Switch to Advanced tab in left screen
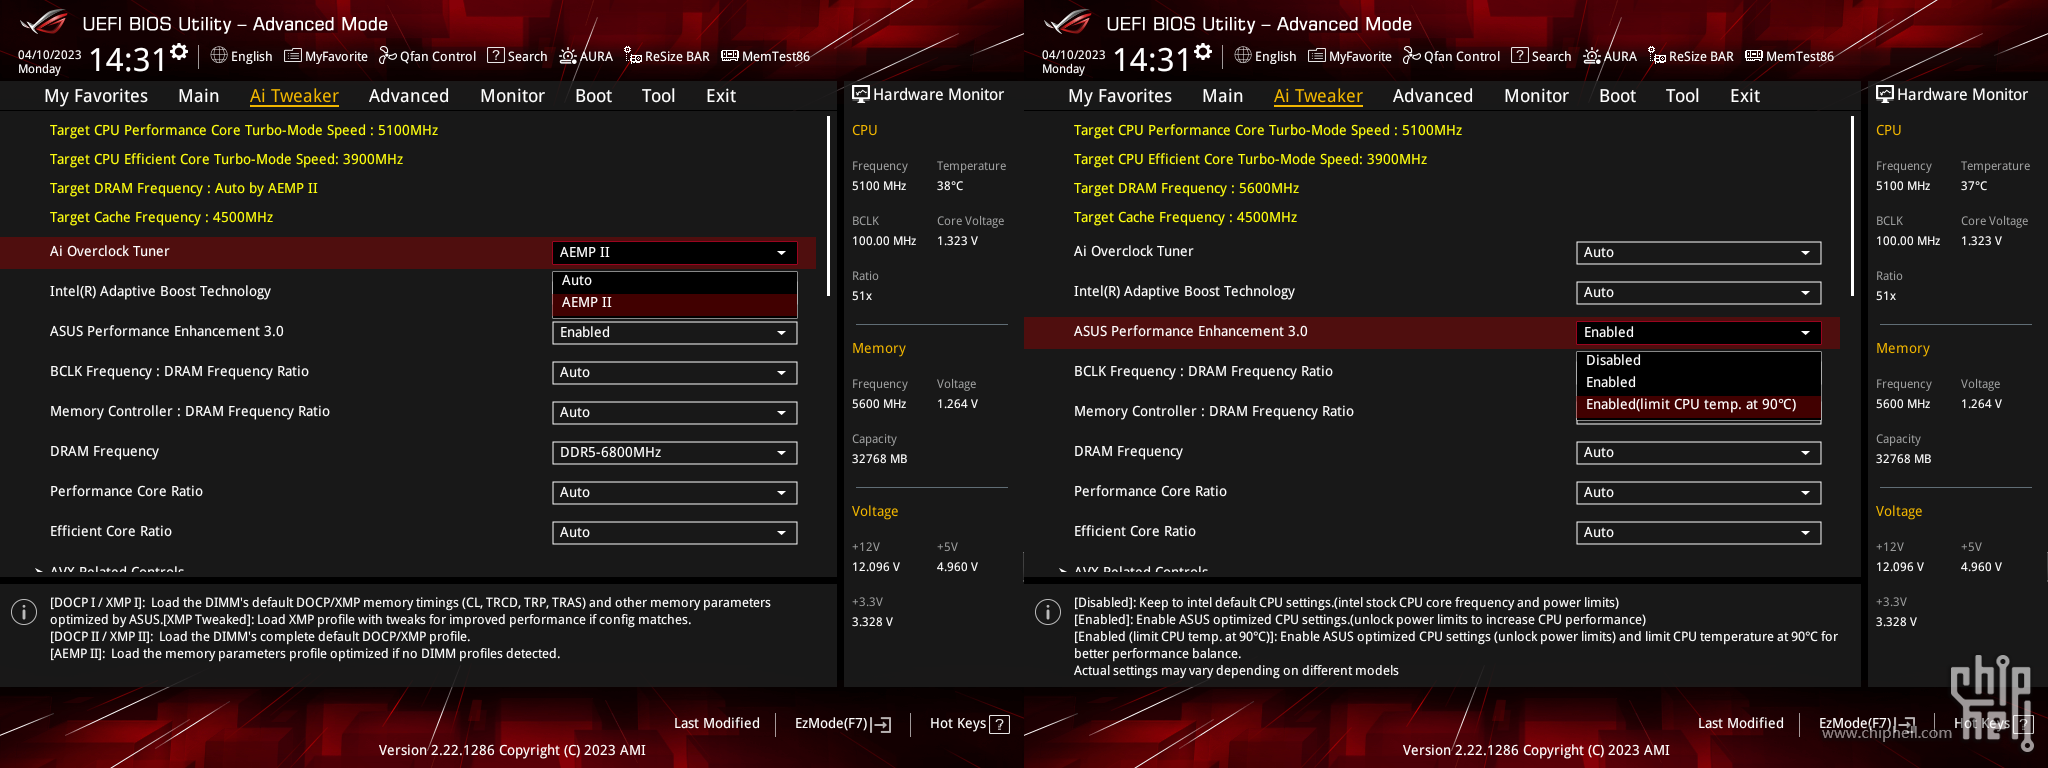The height and width of the screenshot is (768, 2048). (x=409, y=96)
